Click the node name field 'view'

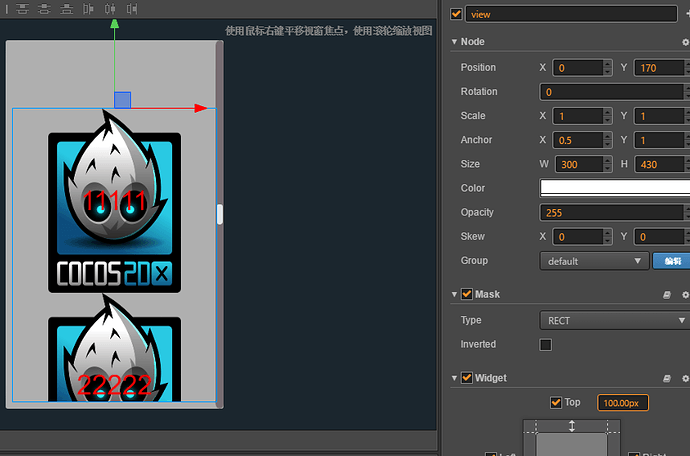coord(571,14)
